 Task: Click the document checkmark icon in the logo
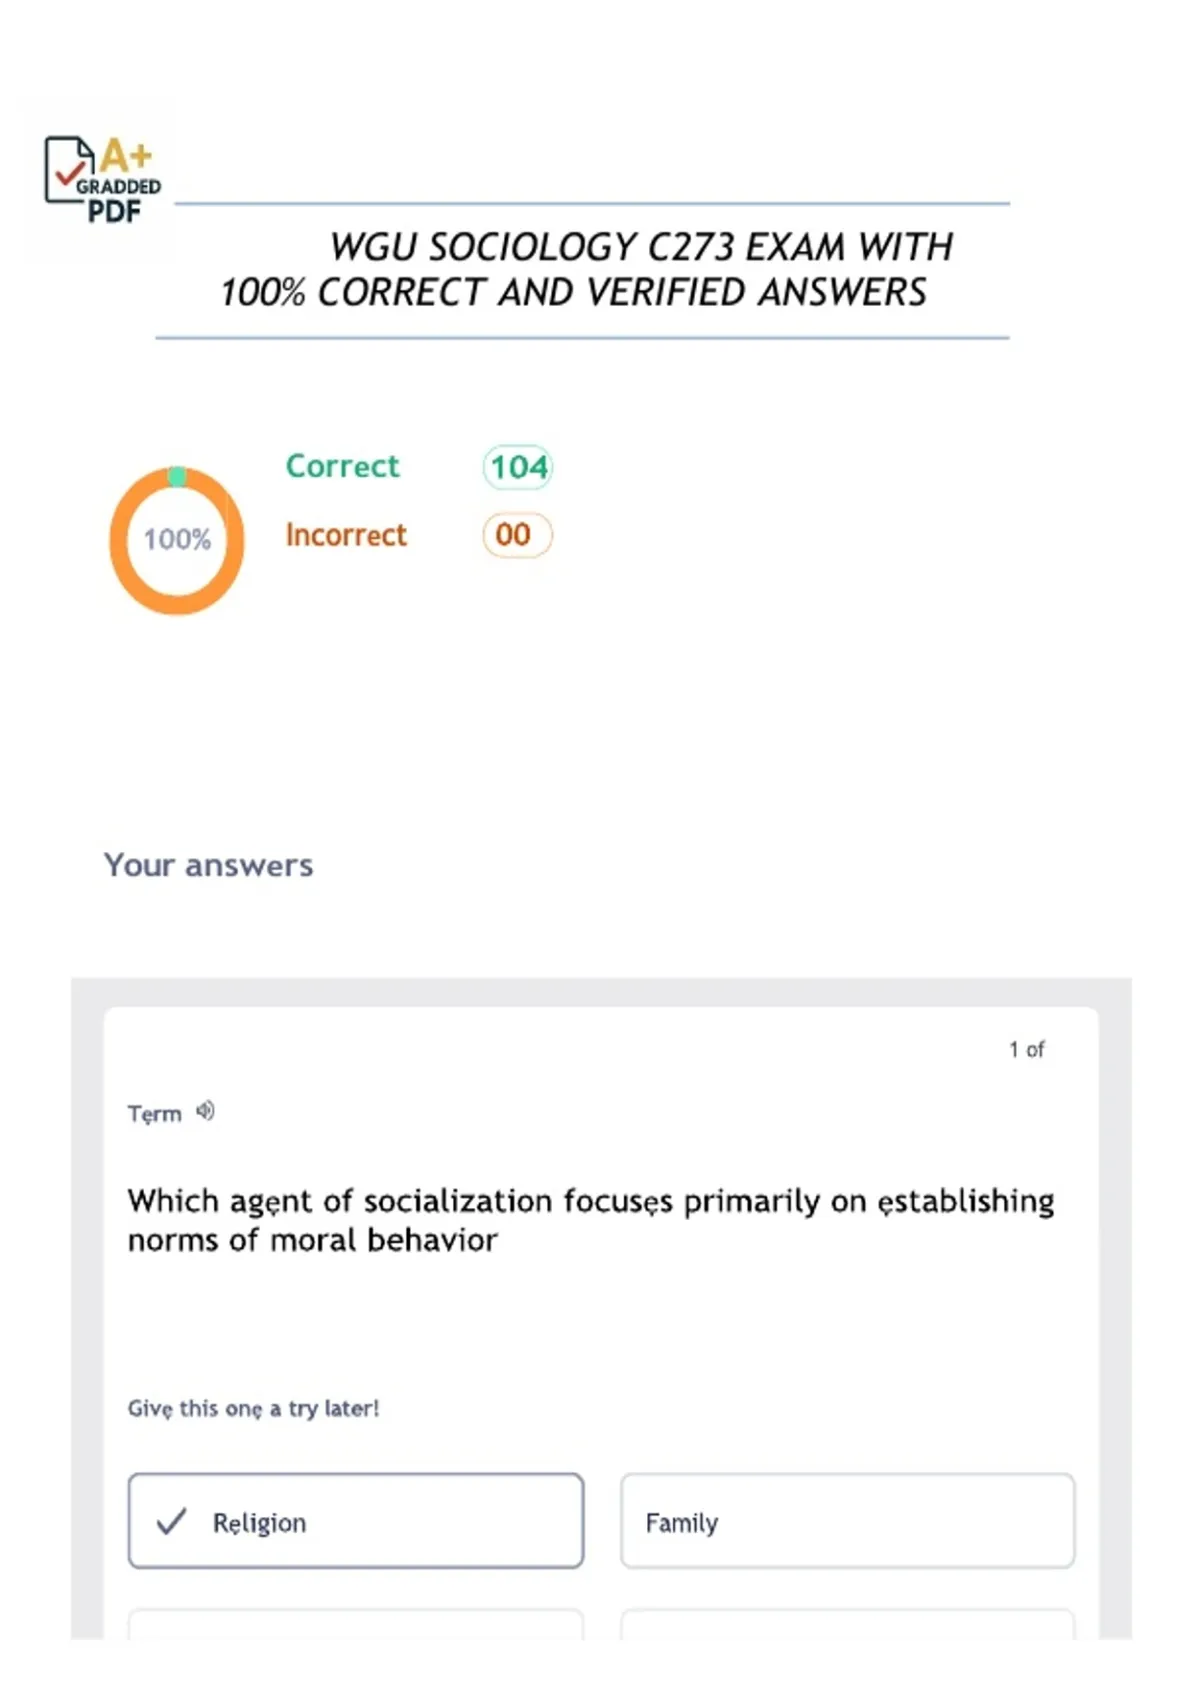[x=68, y=170]
